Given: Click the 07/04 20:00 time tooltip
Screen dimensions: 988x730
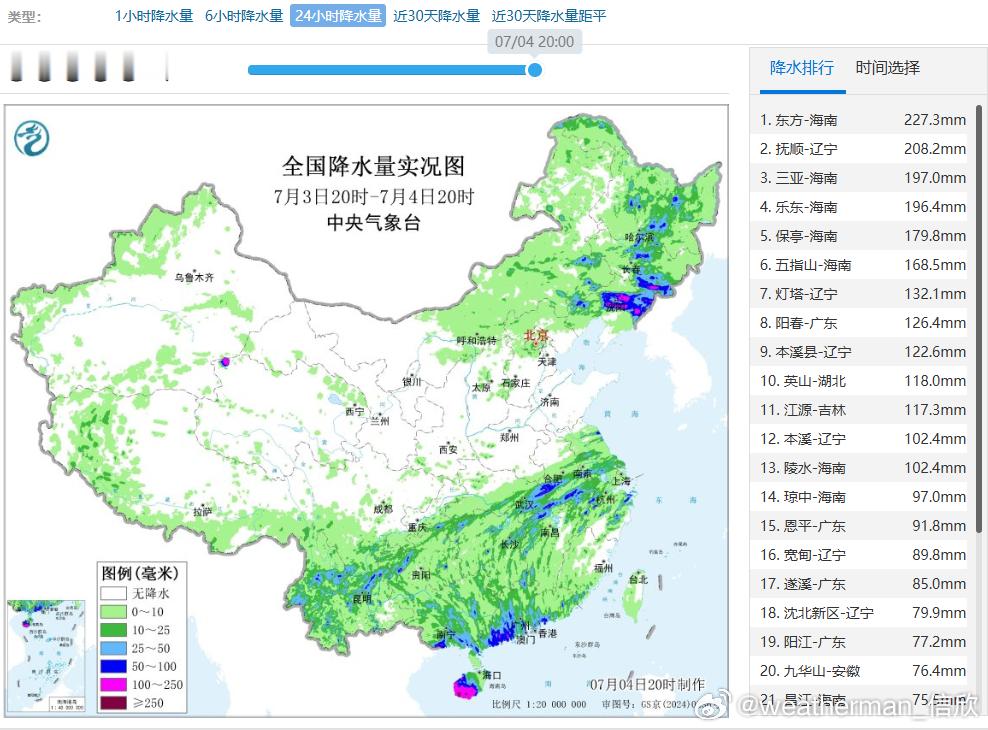Looking at the screenshot, I should (534, 42).
